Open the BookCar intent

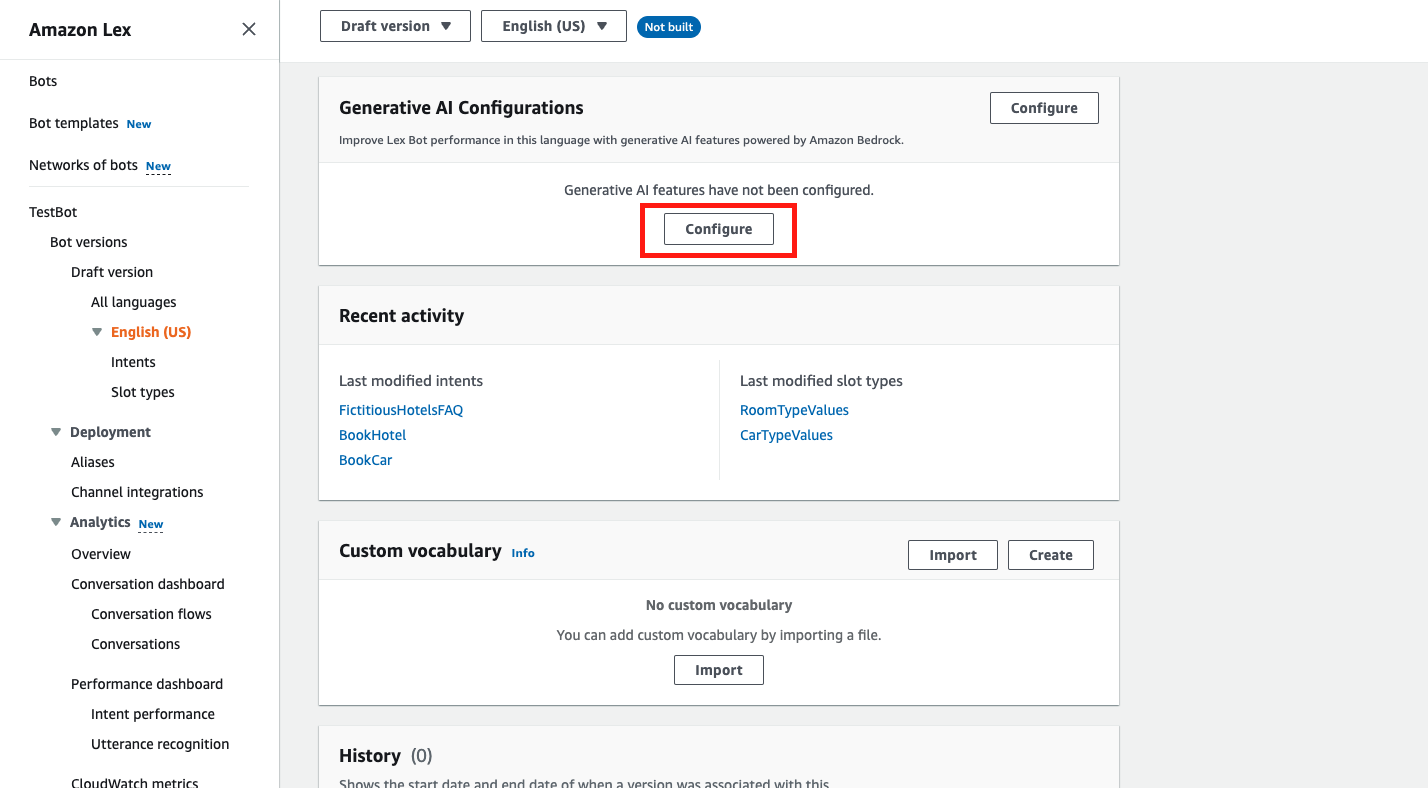366,459
